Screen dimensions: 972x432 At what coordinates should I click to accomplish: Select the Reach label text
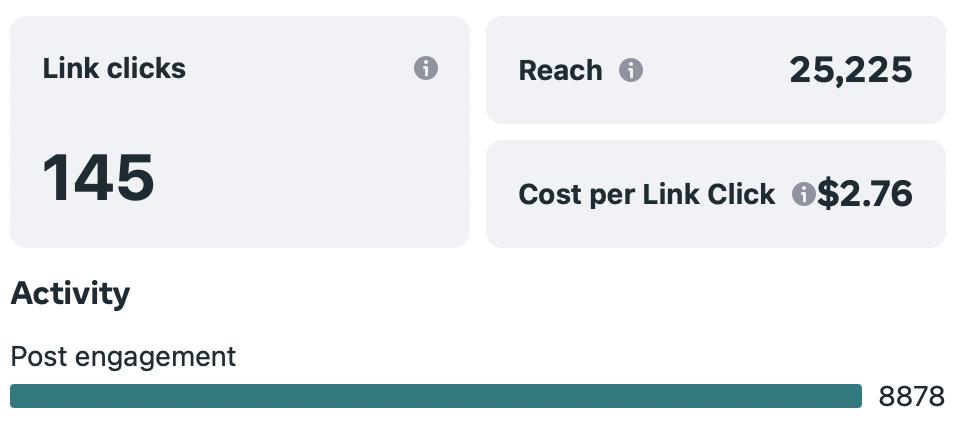coord(560,70)
